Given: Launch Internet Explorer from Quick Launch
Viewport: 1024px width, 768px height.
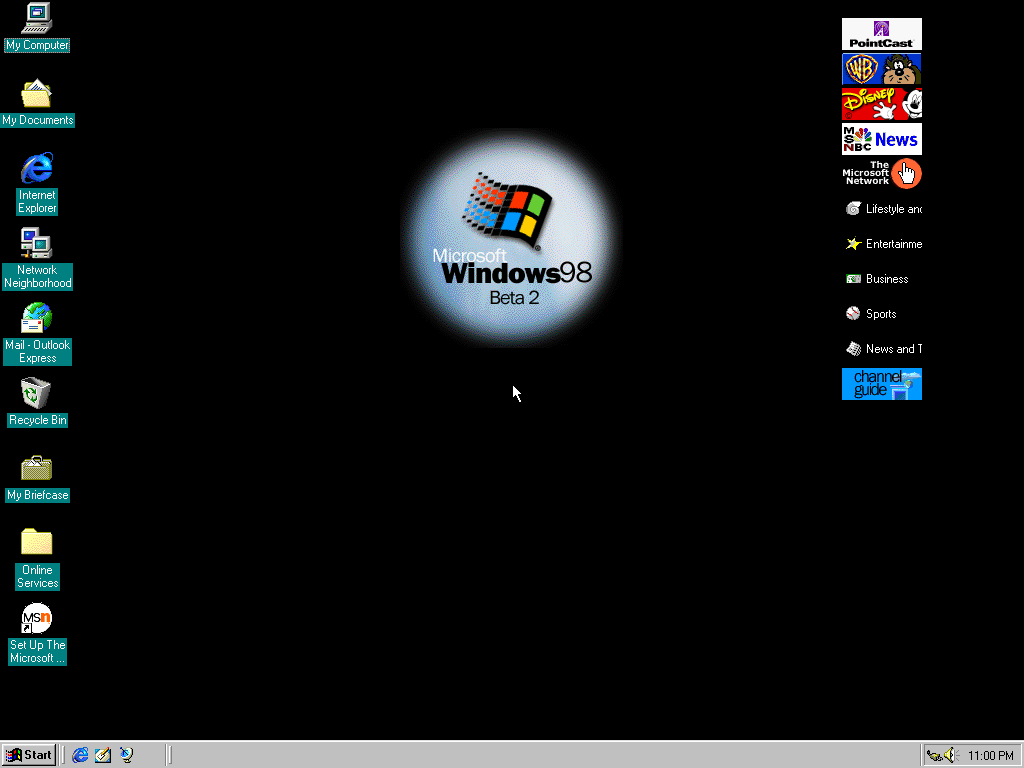Looking at the screenshot, I should point(80,755).
